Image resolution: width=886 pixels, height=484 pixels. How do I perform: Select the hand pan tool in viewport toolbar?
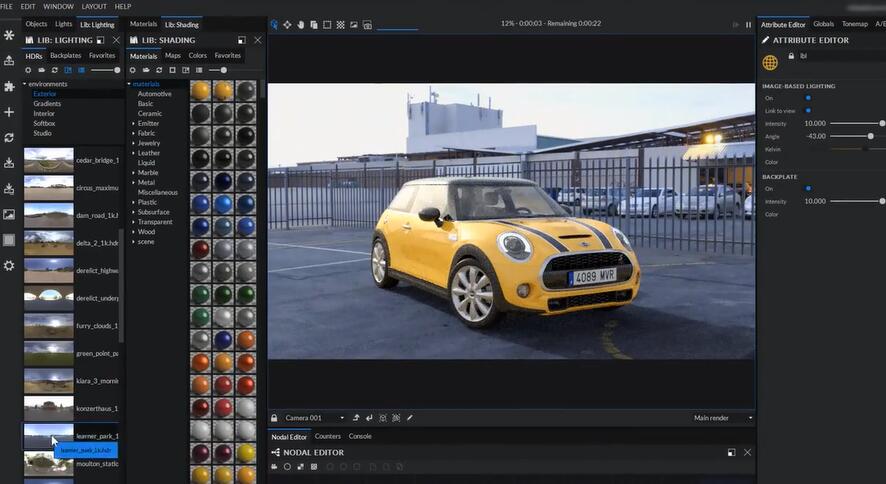tap(301, 25)
